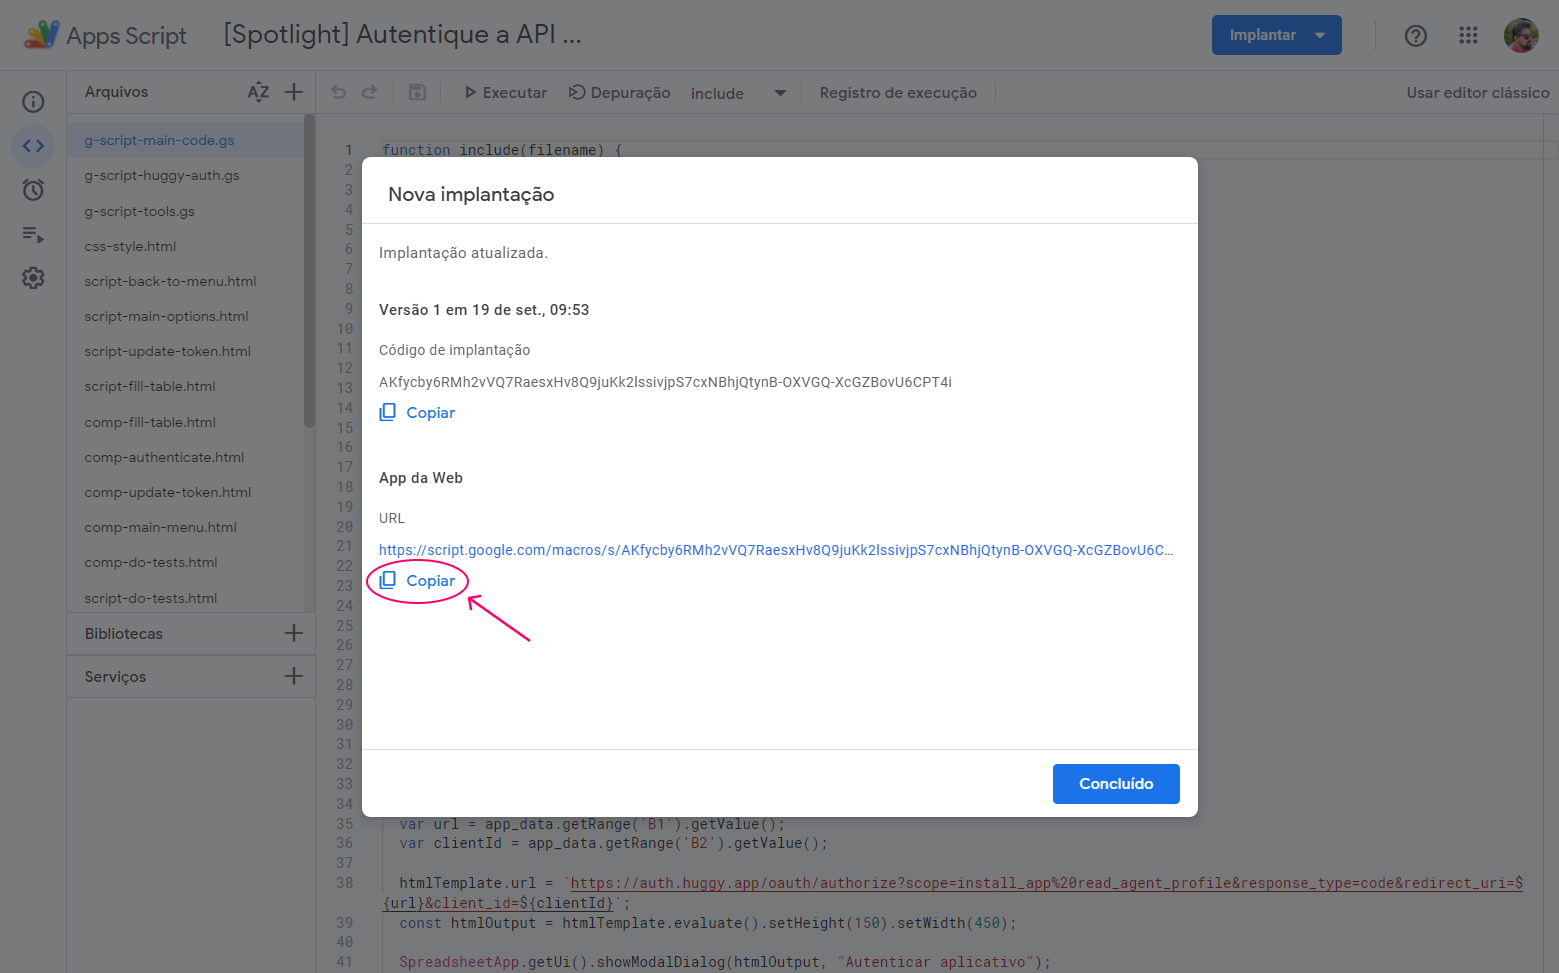Image resolution: width=1559 pixels, height=973 pixels.
Task: Open the script.google.com macros URL link
Action: [x=776, y=550]
